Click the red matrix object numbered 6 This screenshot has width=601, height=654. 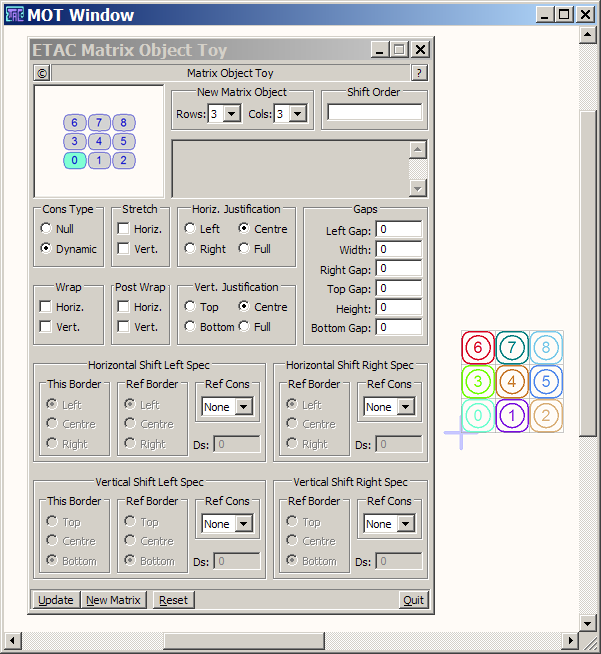(478, 348)
